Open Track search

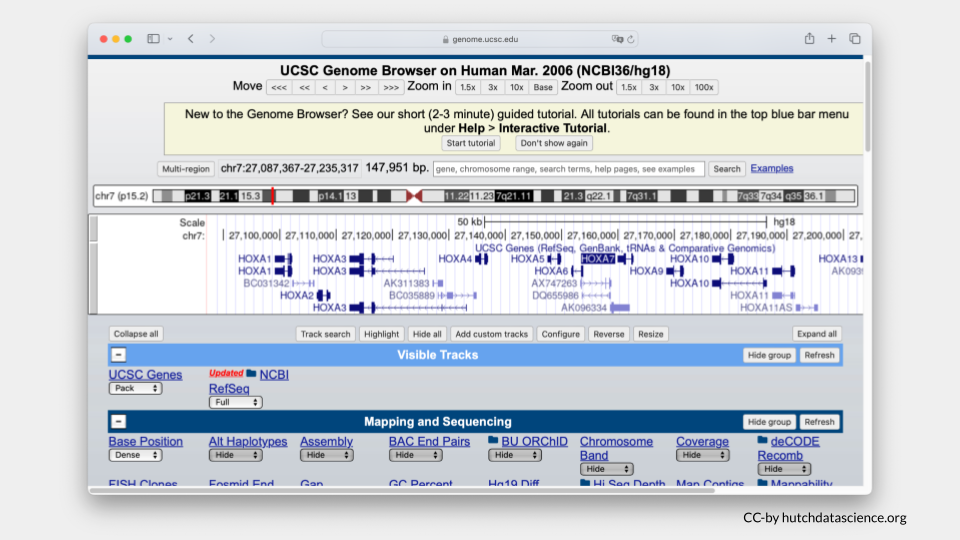[x=325, y=334]
